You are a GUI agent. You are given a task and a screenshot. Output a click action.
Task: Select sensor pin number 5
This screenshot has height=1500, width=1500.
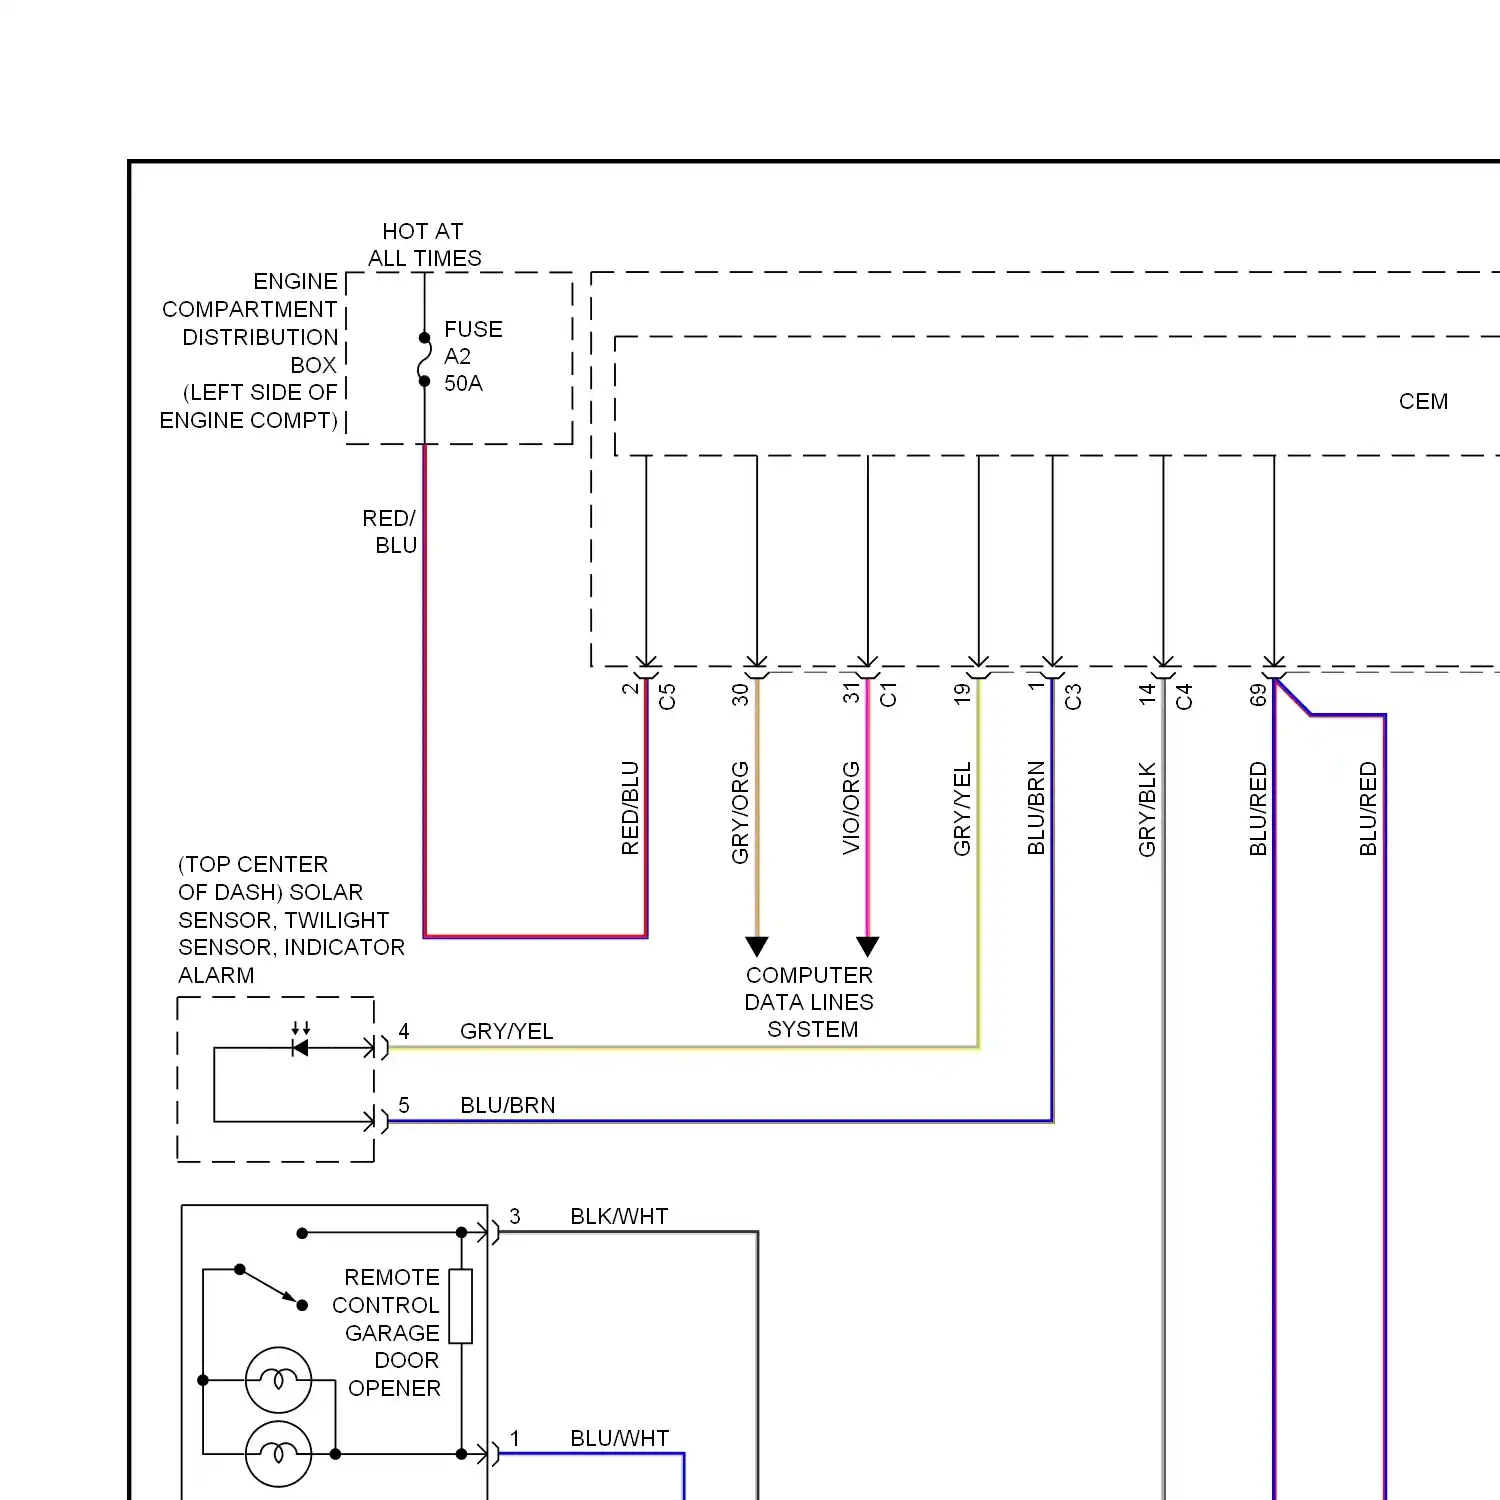pos(404,1105)
